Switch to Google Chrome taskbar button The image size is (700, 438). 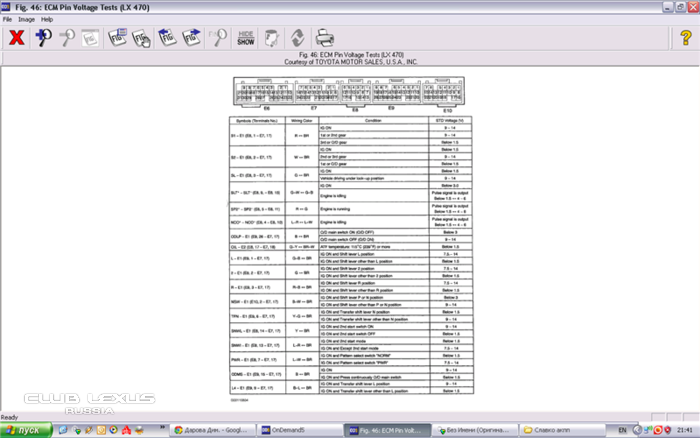[213, 430]
